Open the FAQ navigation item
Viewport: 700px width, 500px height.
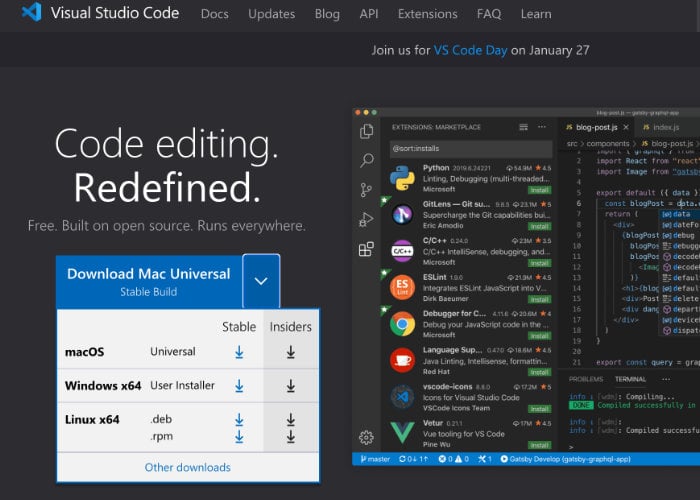(489, 14)
